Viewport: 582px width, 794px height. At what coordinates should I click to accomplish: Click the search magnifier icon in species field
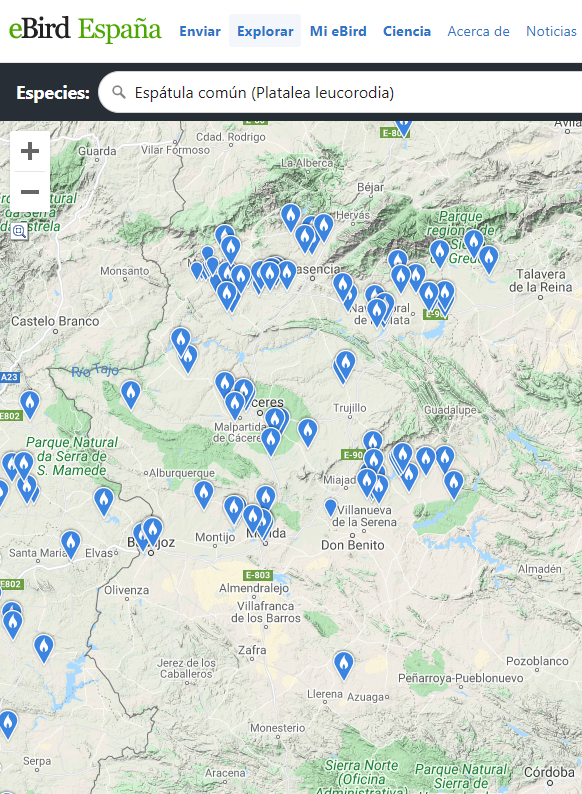coord(119,92)
